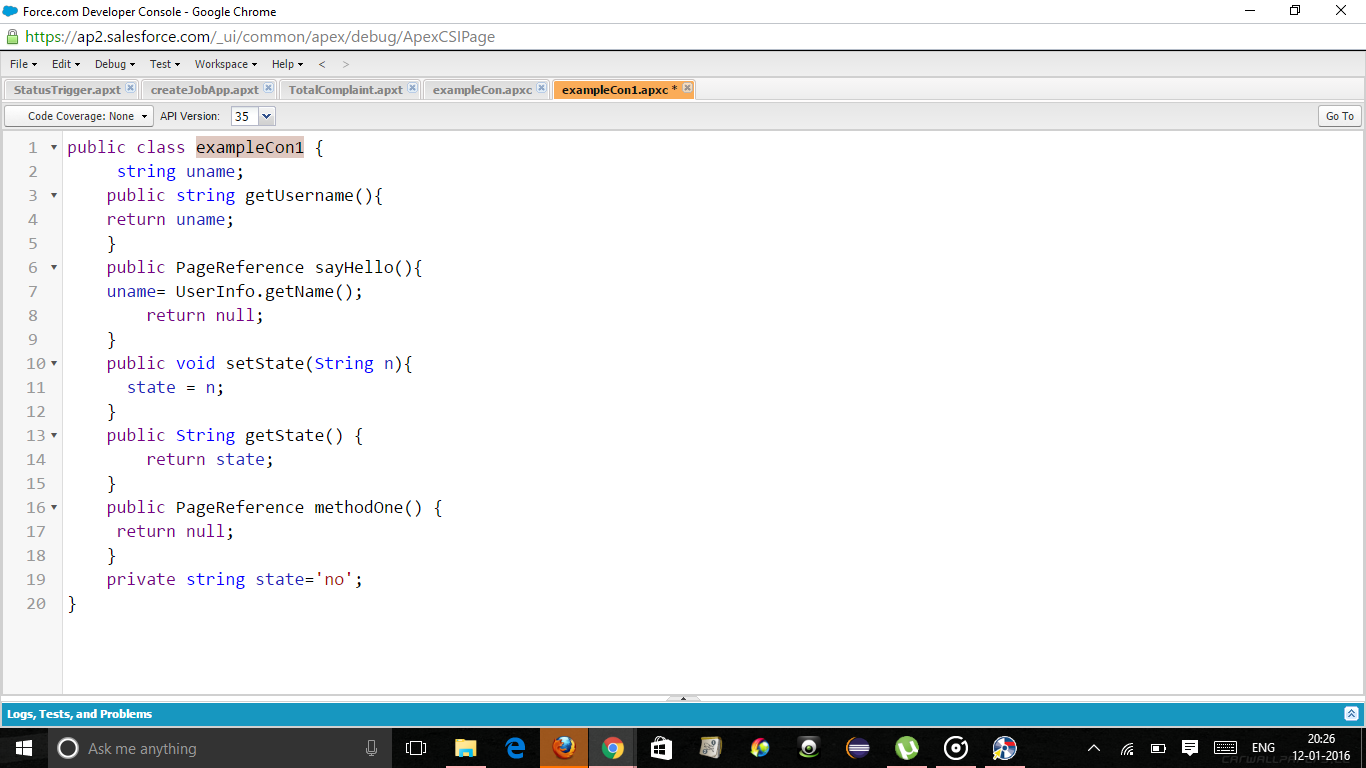Image resolution: width=1366 pixels, height=768 pixels.
Task: Click 'return null;' on line 17
Action: click(x=176, y=532)
